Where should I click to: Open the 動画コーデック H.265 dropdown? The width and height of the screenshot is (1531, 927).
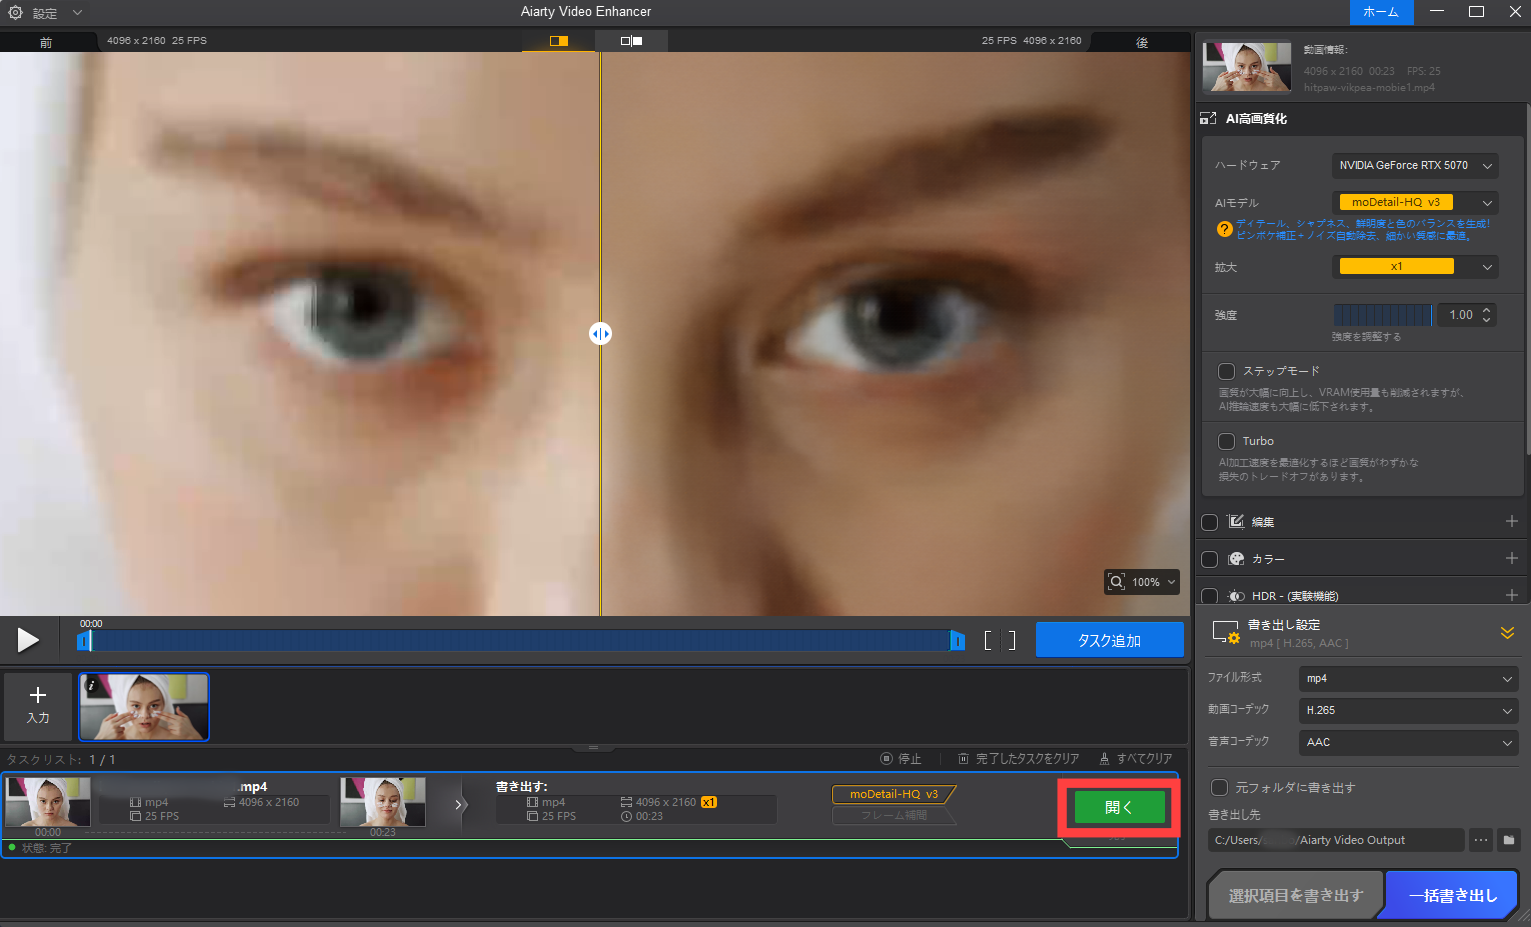pos(1408,710)
